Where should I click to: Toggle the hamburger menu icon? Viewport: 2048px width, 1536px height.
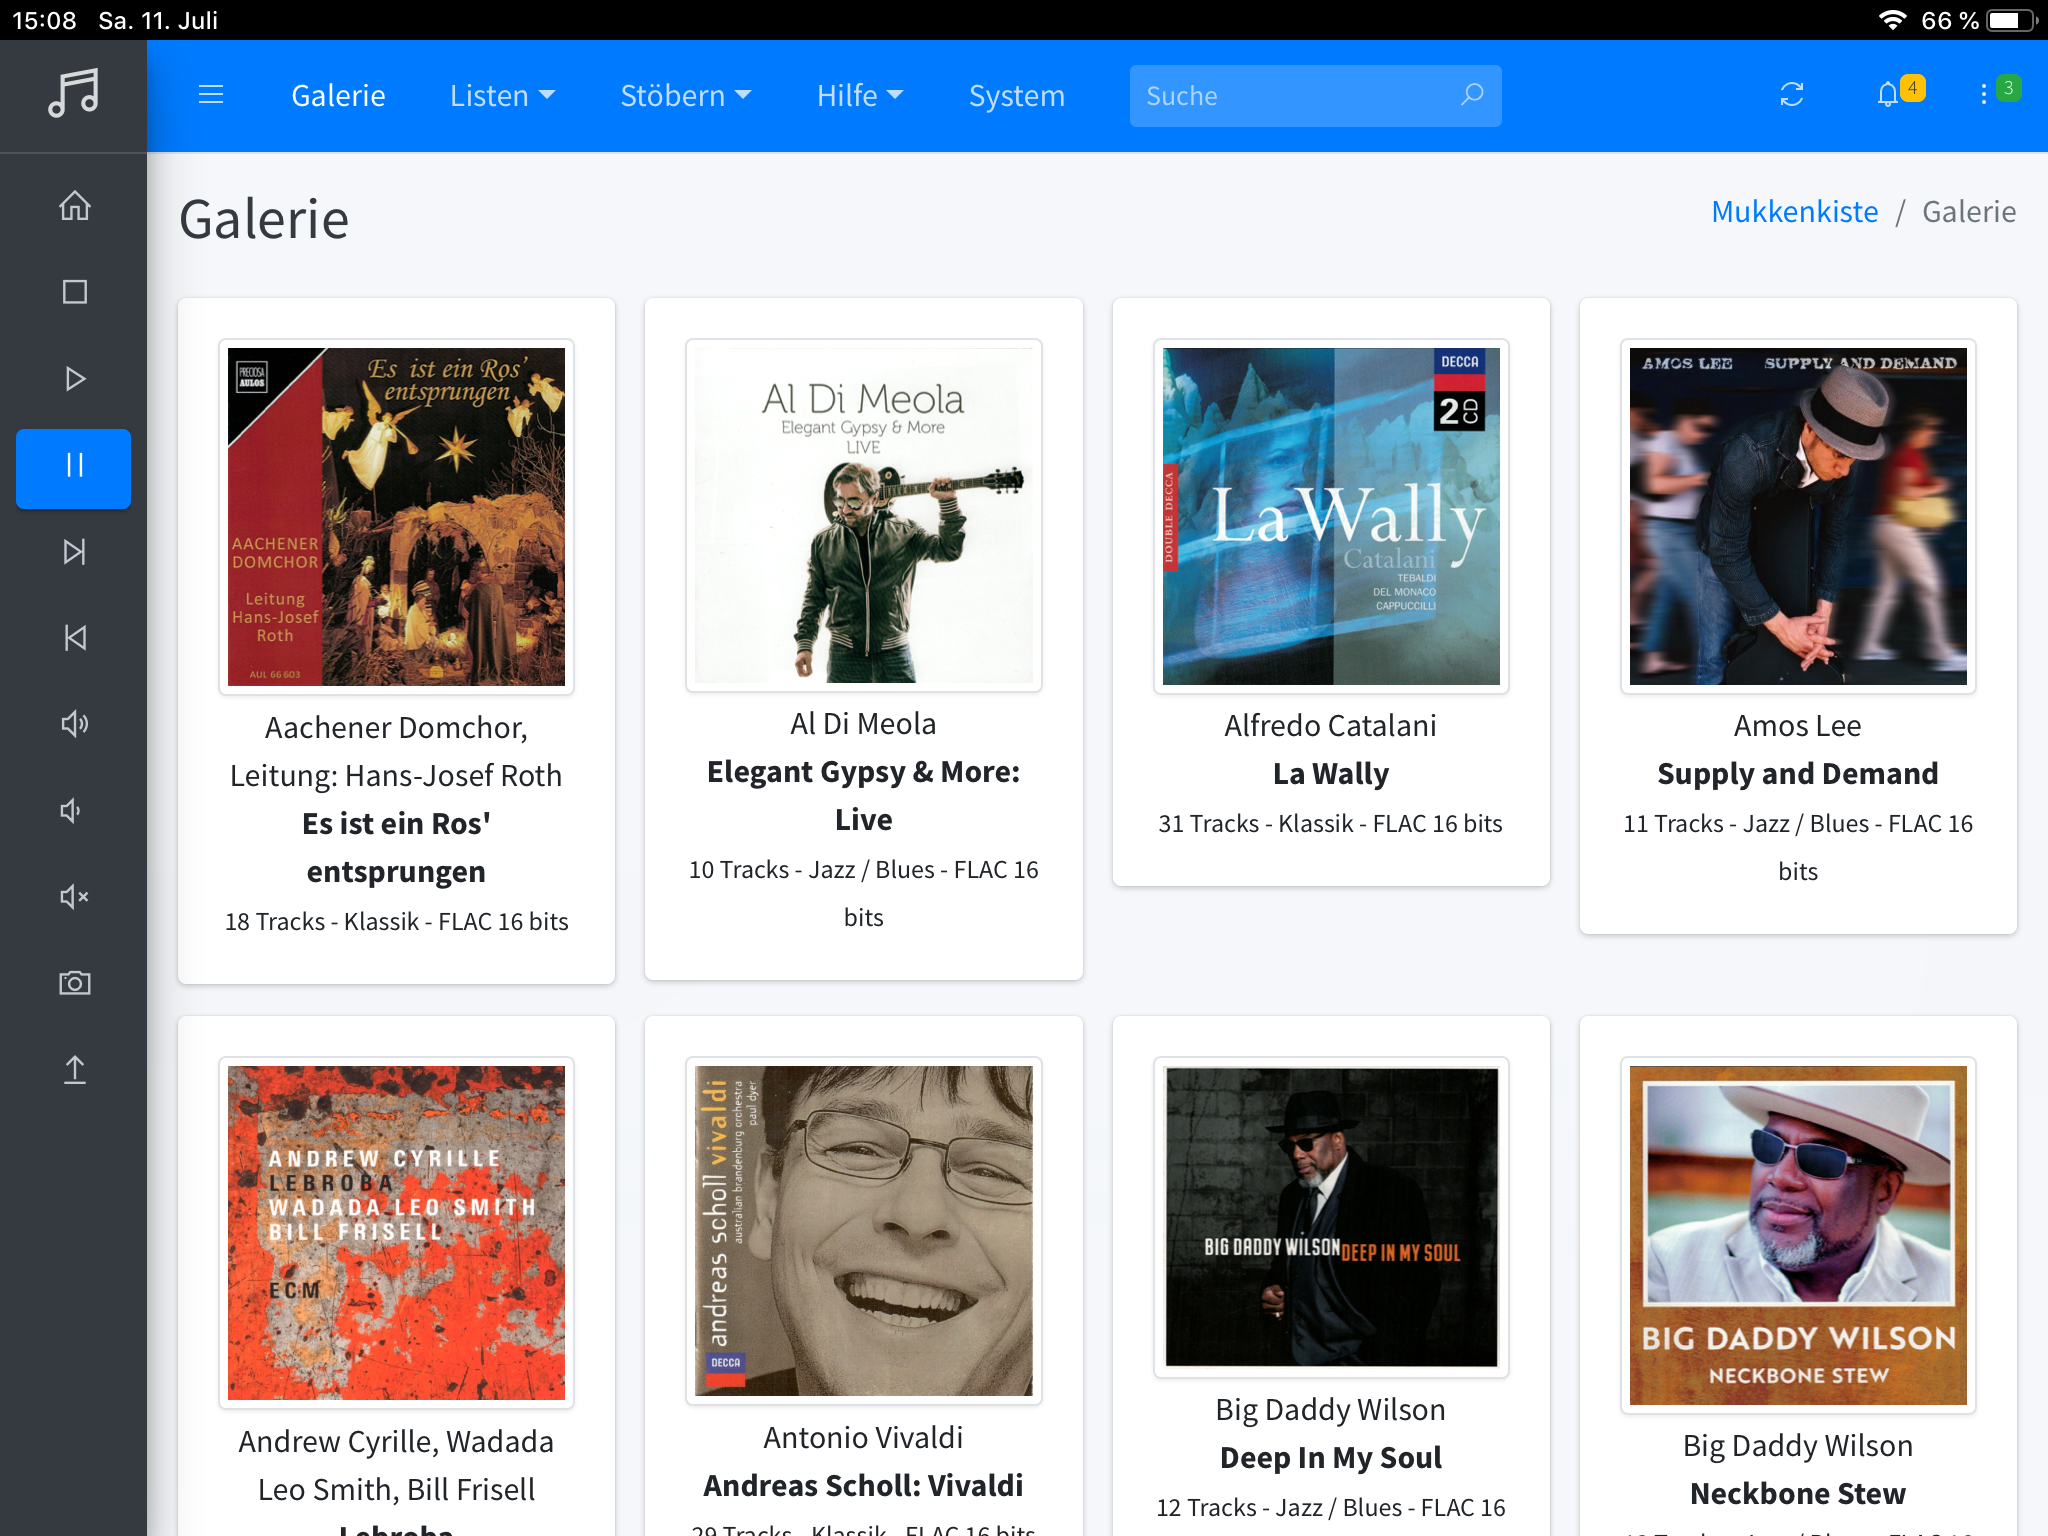pyautogui.click(x=211, y=95)
